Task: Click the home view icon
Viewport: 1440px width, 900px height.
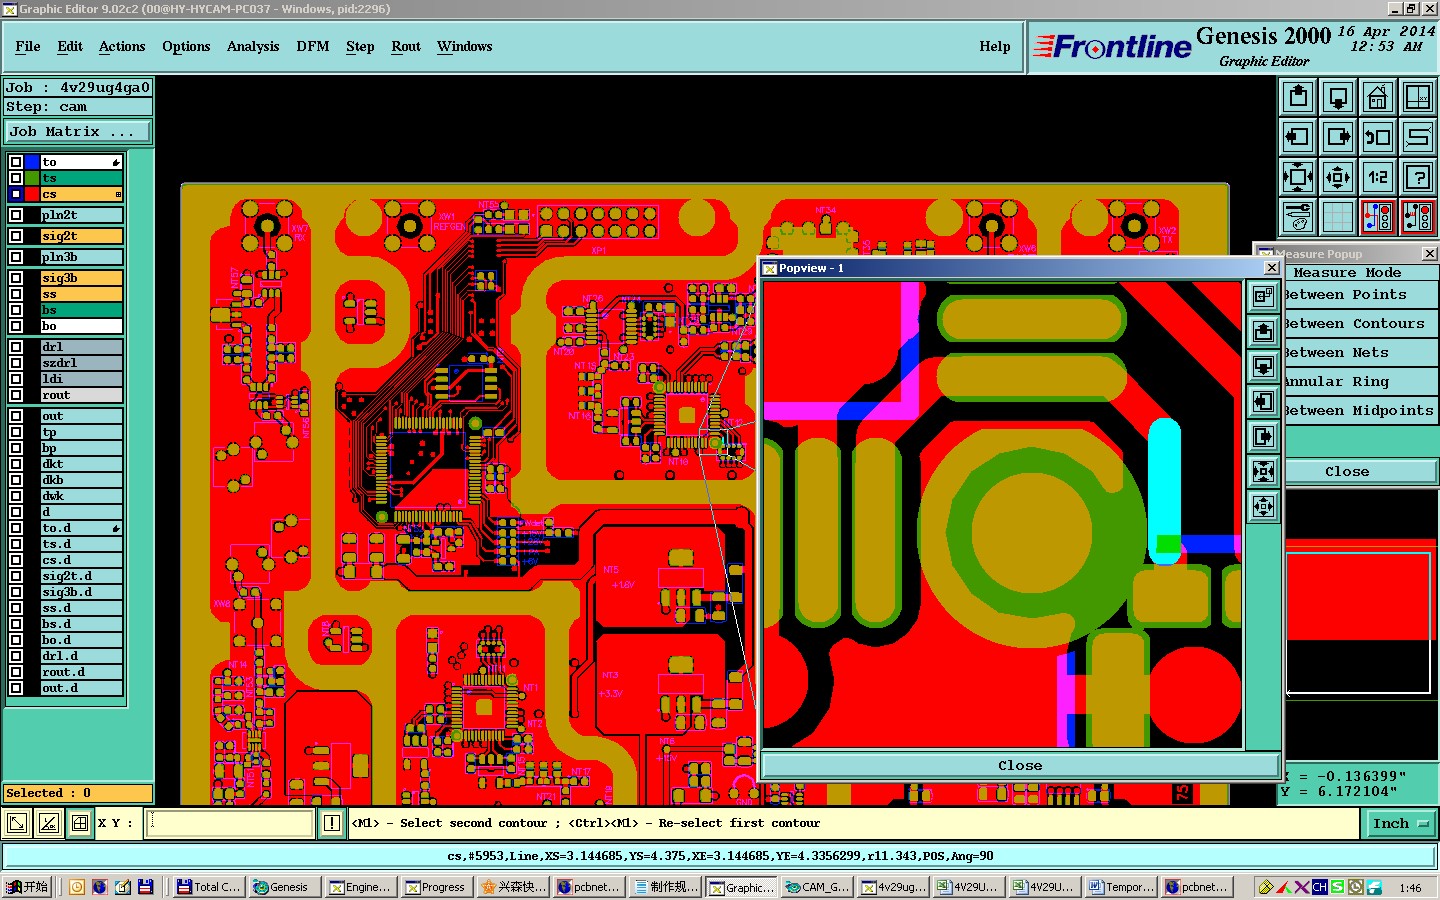Action: coord(1378,97)
